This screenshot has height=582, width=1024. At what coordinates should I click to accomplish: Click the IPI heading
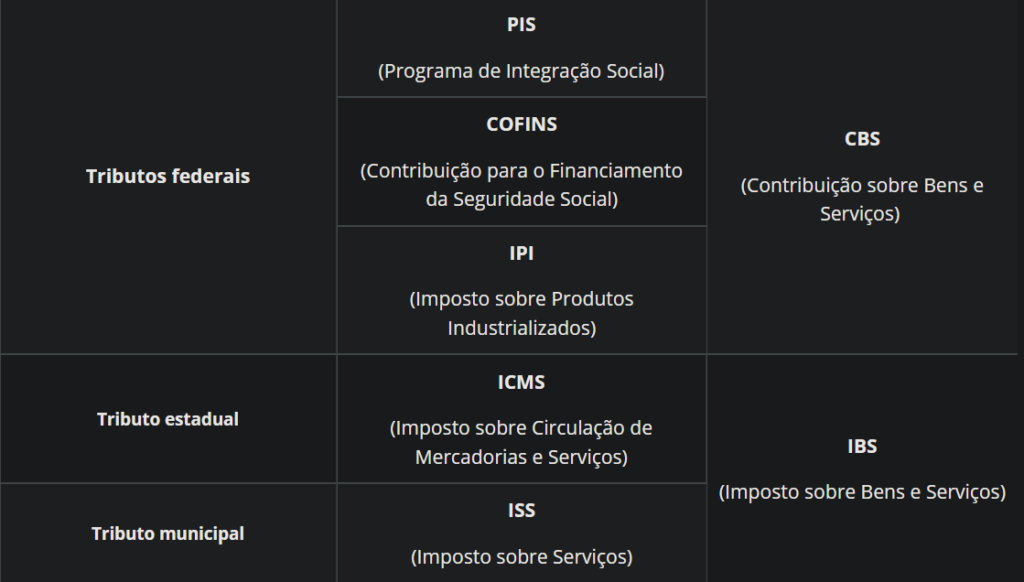521,253
